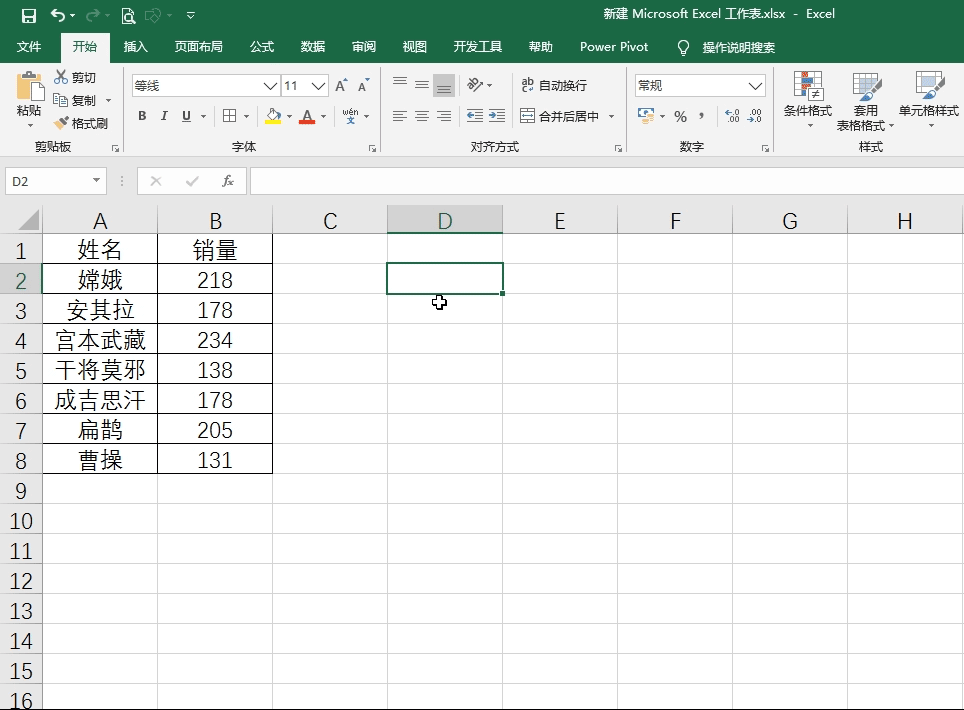
Task: Click the Paste (粘贴) clipboard icon
Action: [30, 87]
